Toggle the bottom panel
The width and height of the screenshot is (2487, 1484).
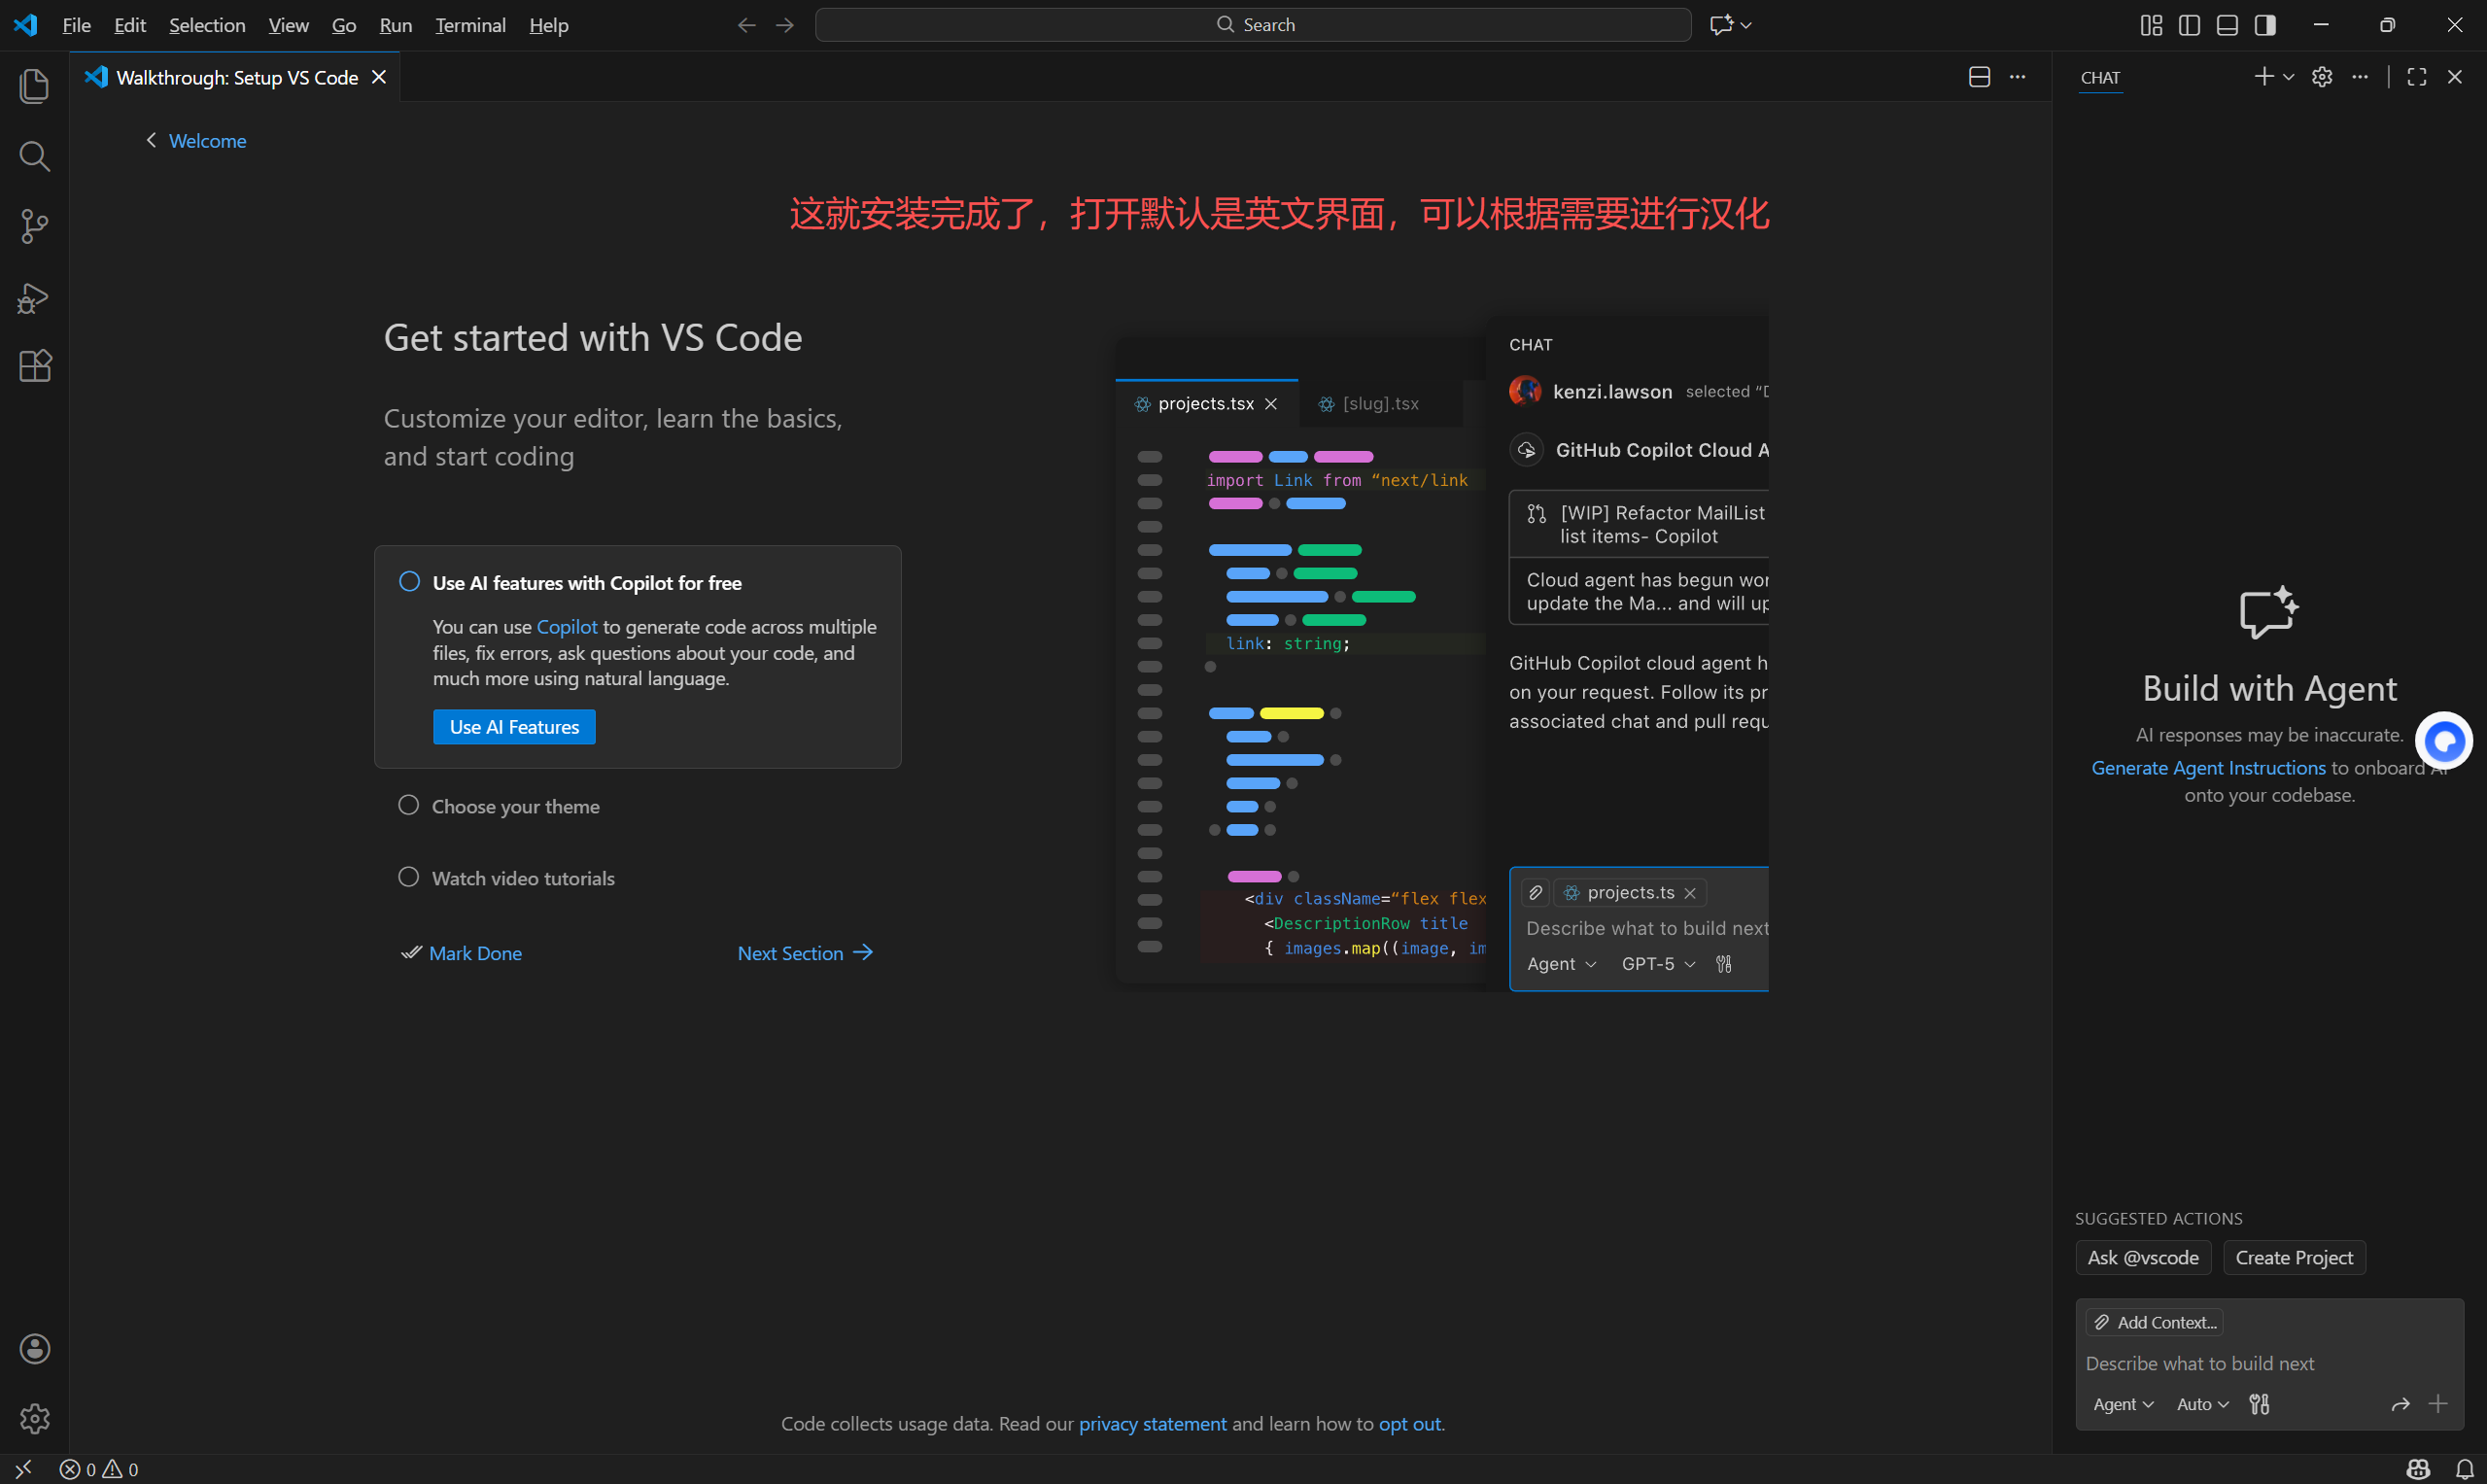(x=2227, y=25)
